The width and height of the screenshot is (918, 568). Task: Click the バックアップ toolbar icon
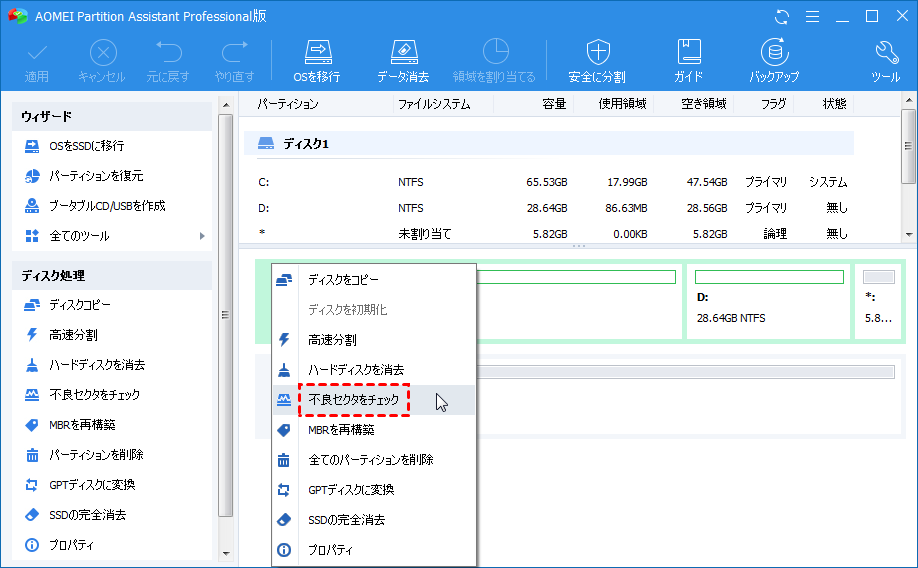774,61
